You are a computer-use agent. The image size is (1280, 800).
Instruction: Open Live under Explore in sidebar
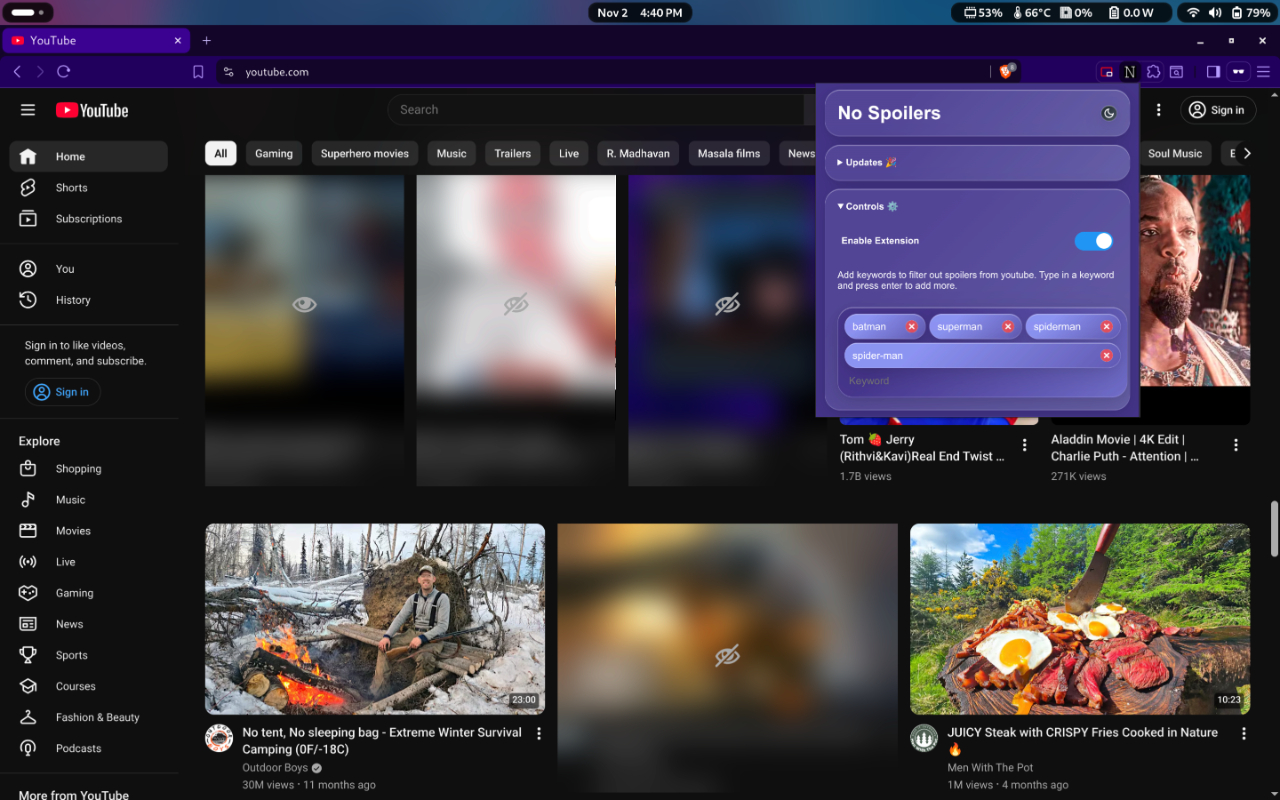[89, 562]
